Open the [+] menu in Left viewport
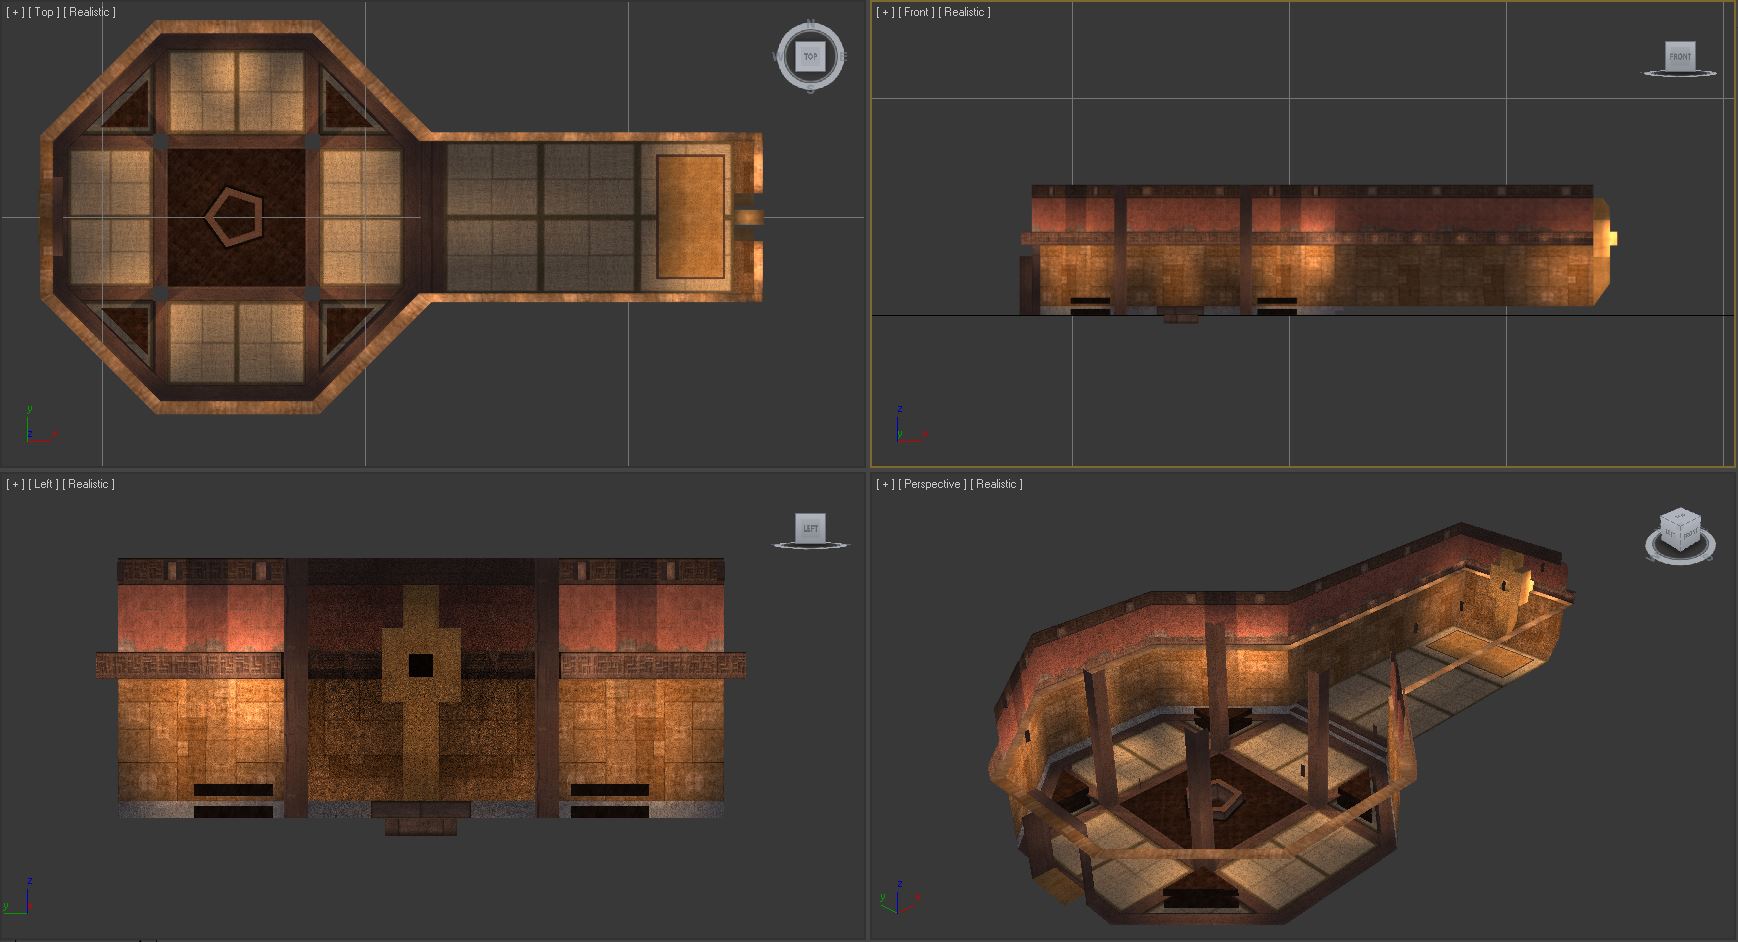Image resolution: width=1738 pixels, height=942 pixels. (15, 484)
